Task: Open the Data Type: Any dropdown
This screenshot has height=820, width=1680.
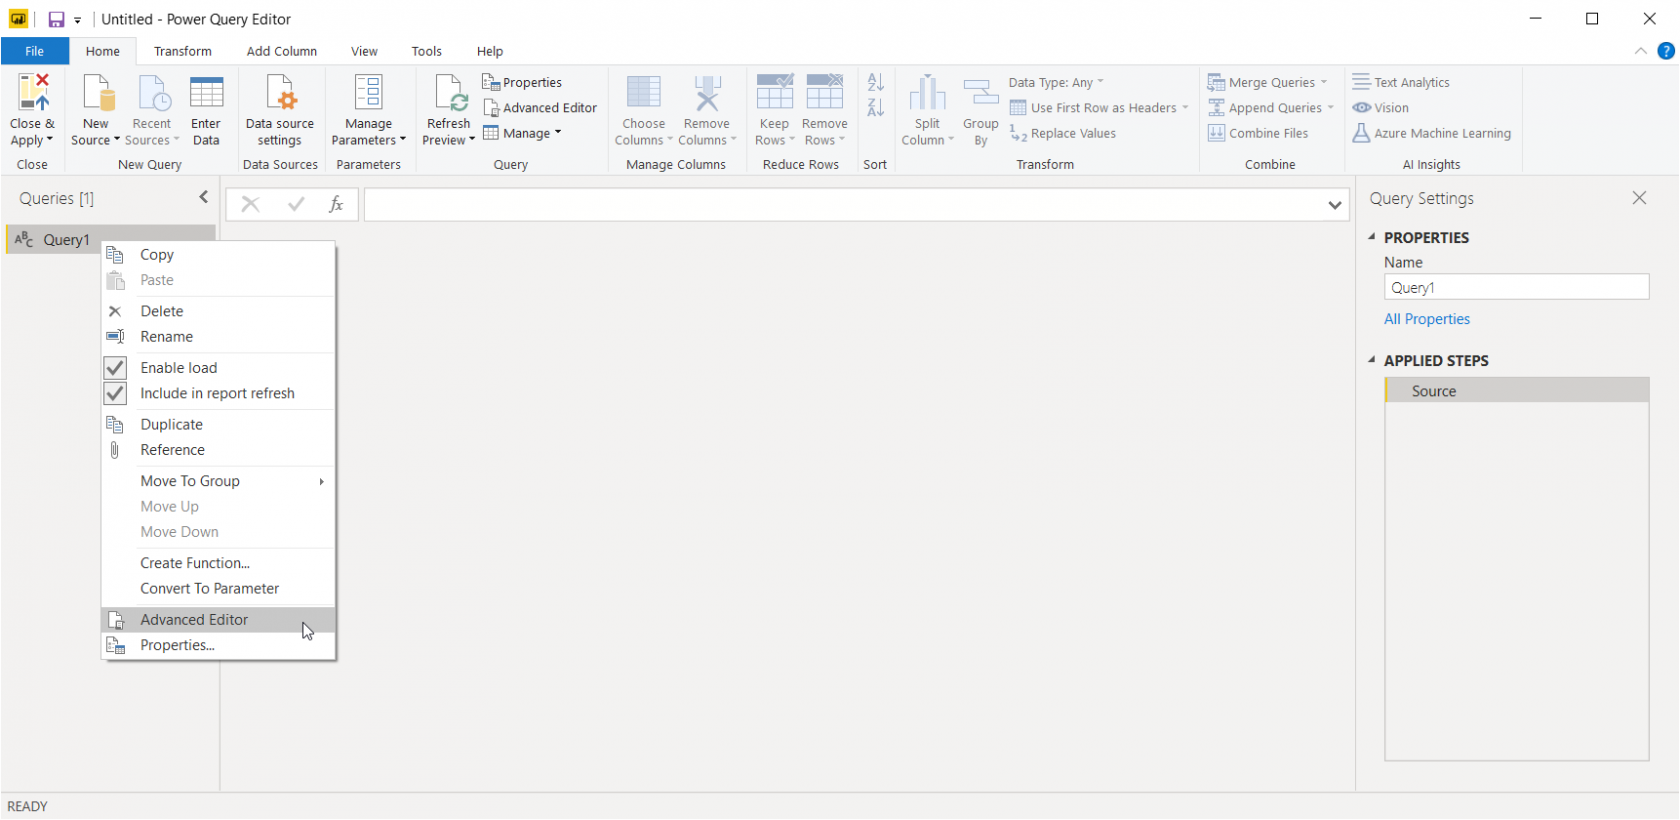Action: click(x=1056, y=82)
